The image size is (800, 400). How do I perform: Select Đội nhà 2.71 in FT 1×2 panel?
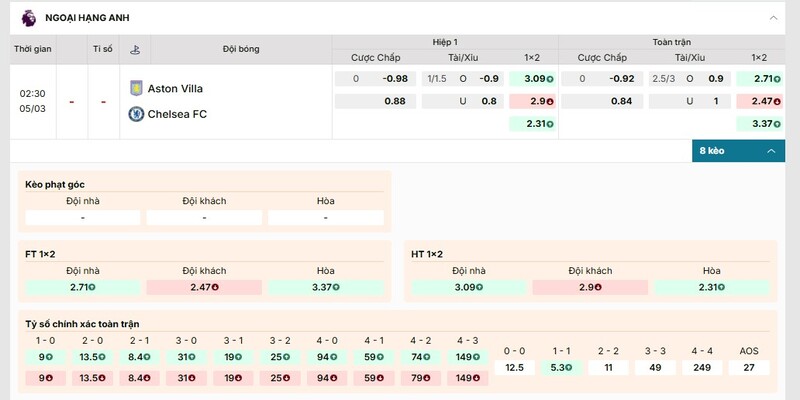tap(82, 288)
